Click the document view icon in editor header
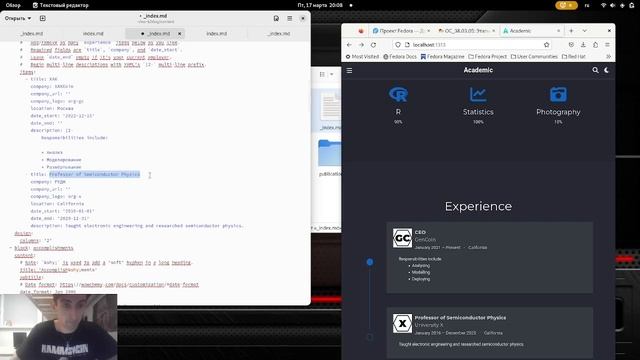 tap(276, 18)
